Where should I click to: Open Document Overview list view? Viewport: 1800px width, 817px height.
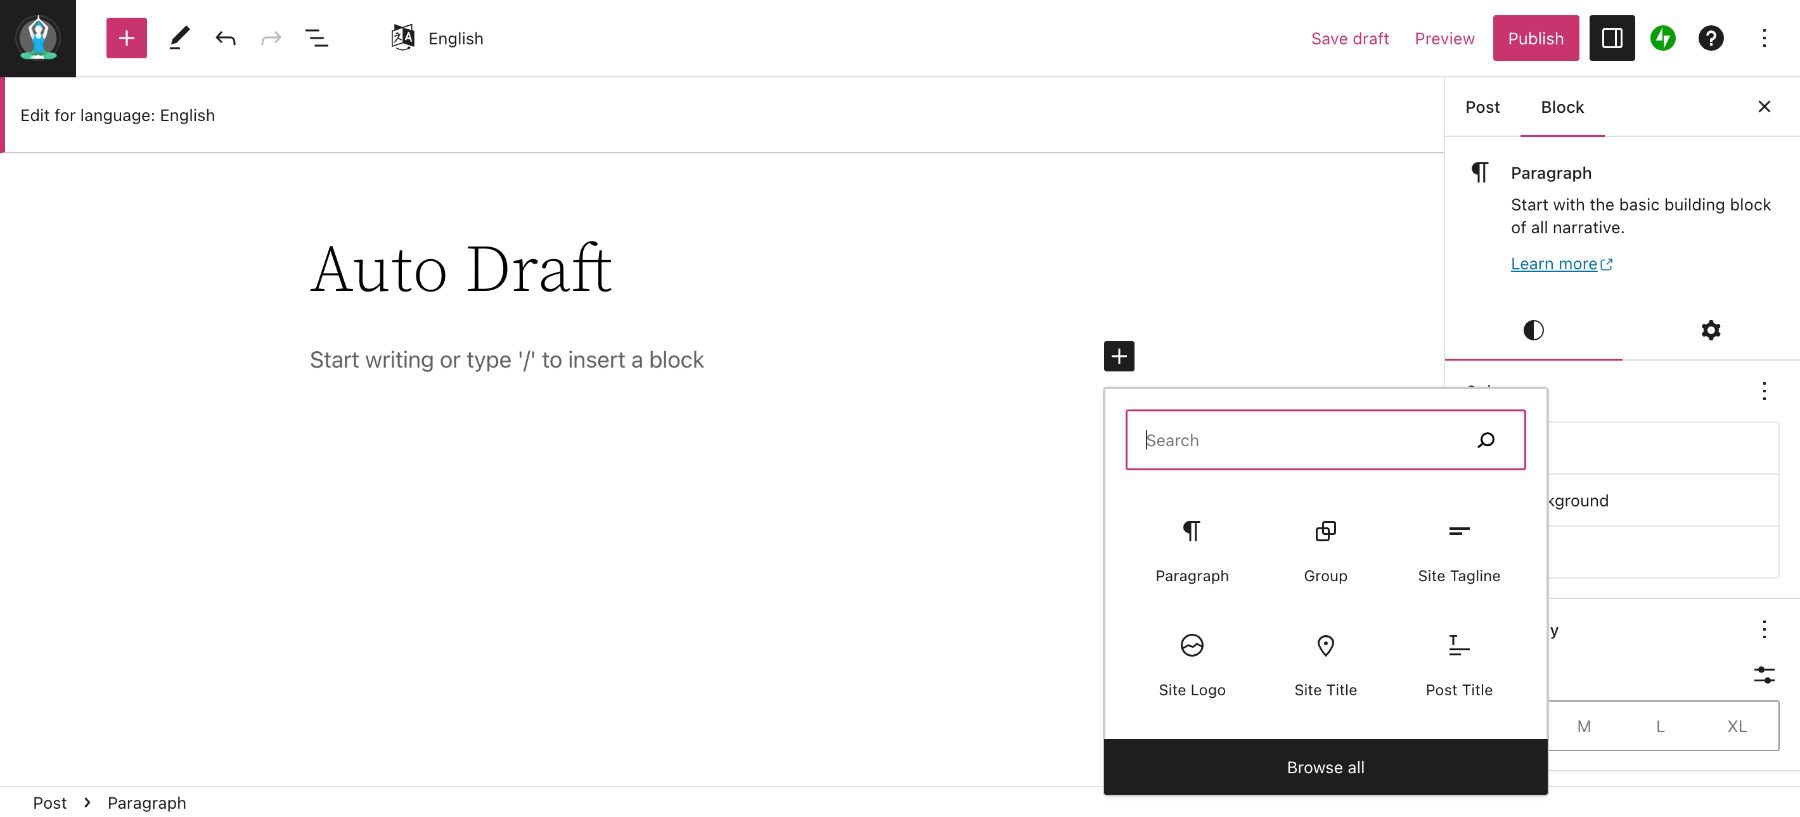click(x=316, y=38)
